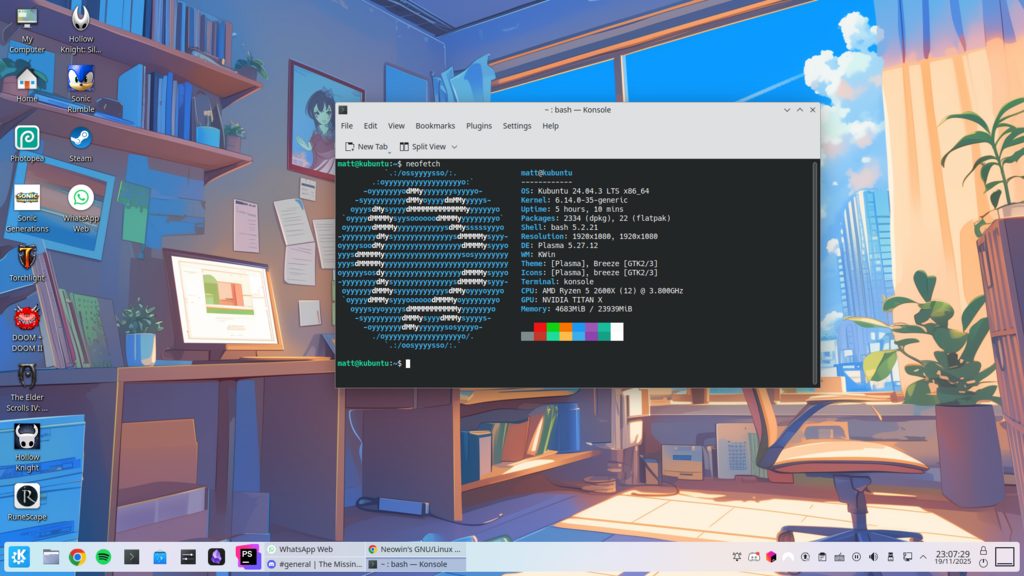Launch RuneScape from the desktop
This screenshot has width=1024, height=576.
27,503
